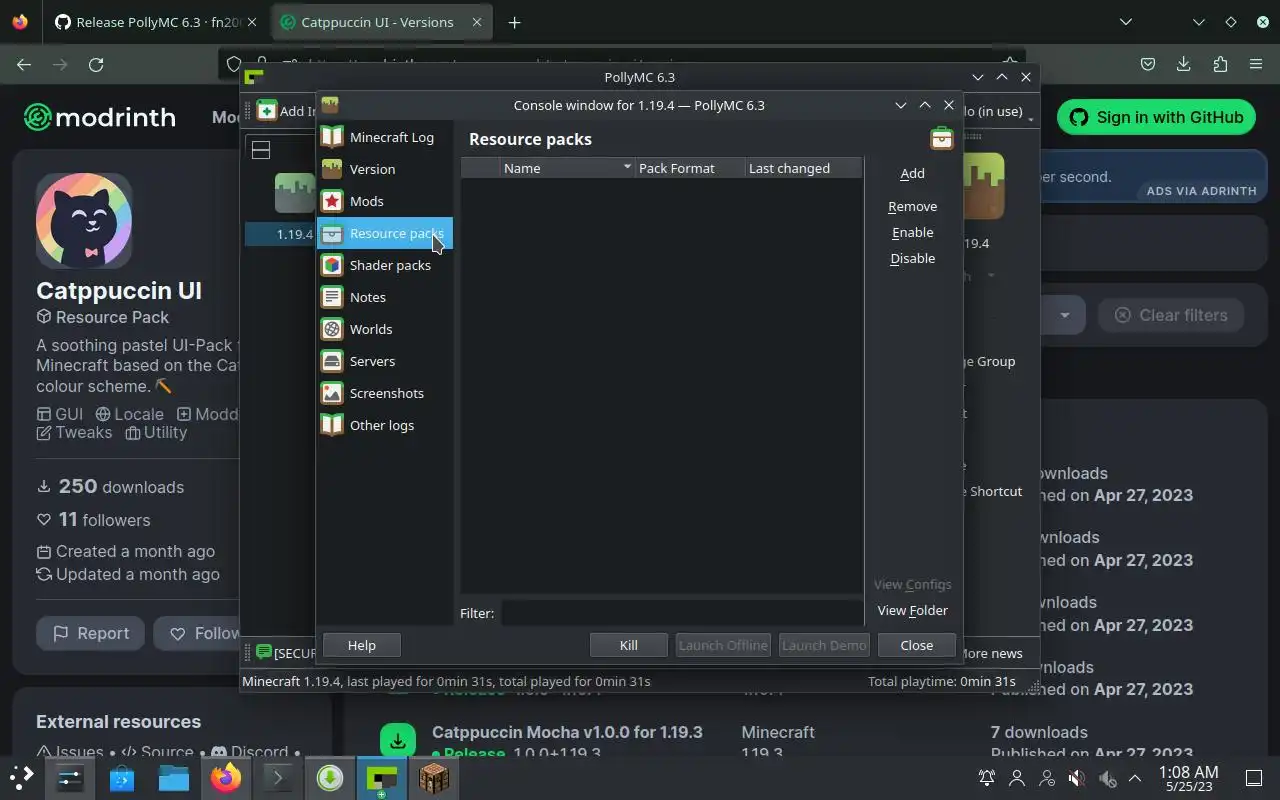The height and width of the screenshot is (800, 1280).
Task: Click the Minecraft crafting table taskbar icon
Action: [x=434, y=778]
